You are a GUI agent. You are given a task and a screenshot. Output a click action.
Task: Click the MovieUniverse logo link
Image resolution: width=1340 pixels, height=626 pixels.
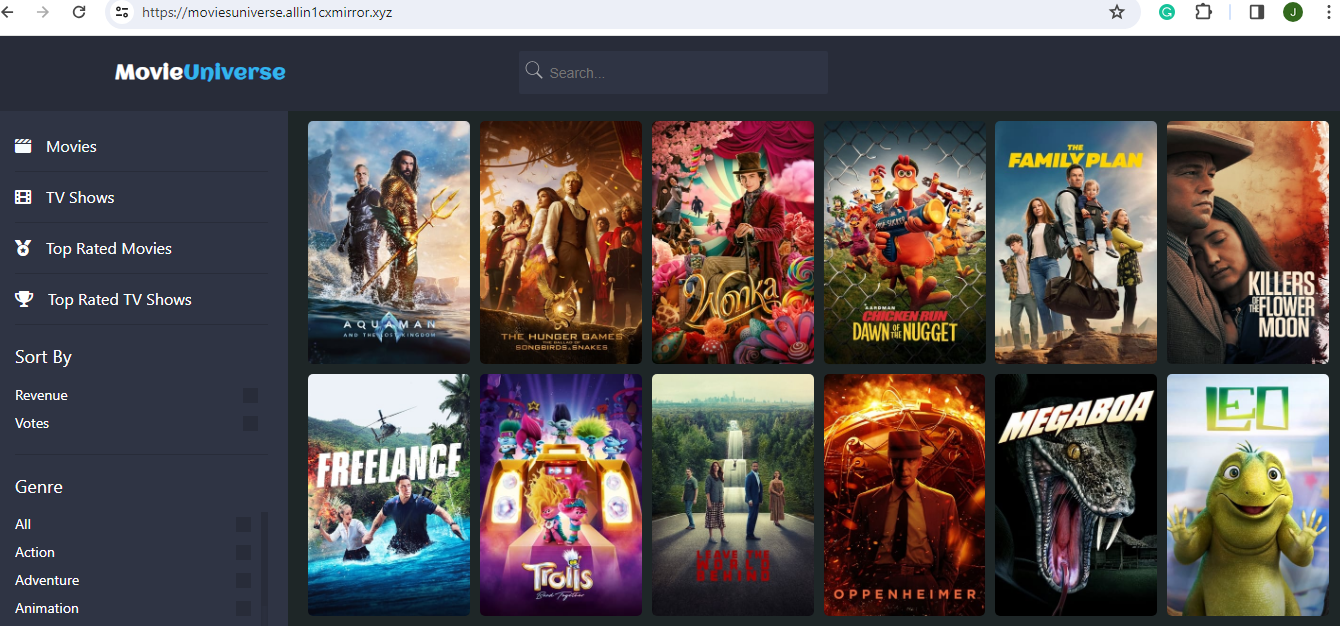click(200, 72)
